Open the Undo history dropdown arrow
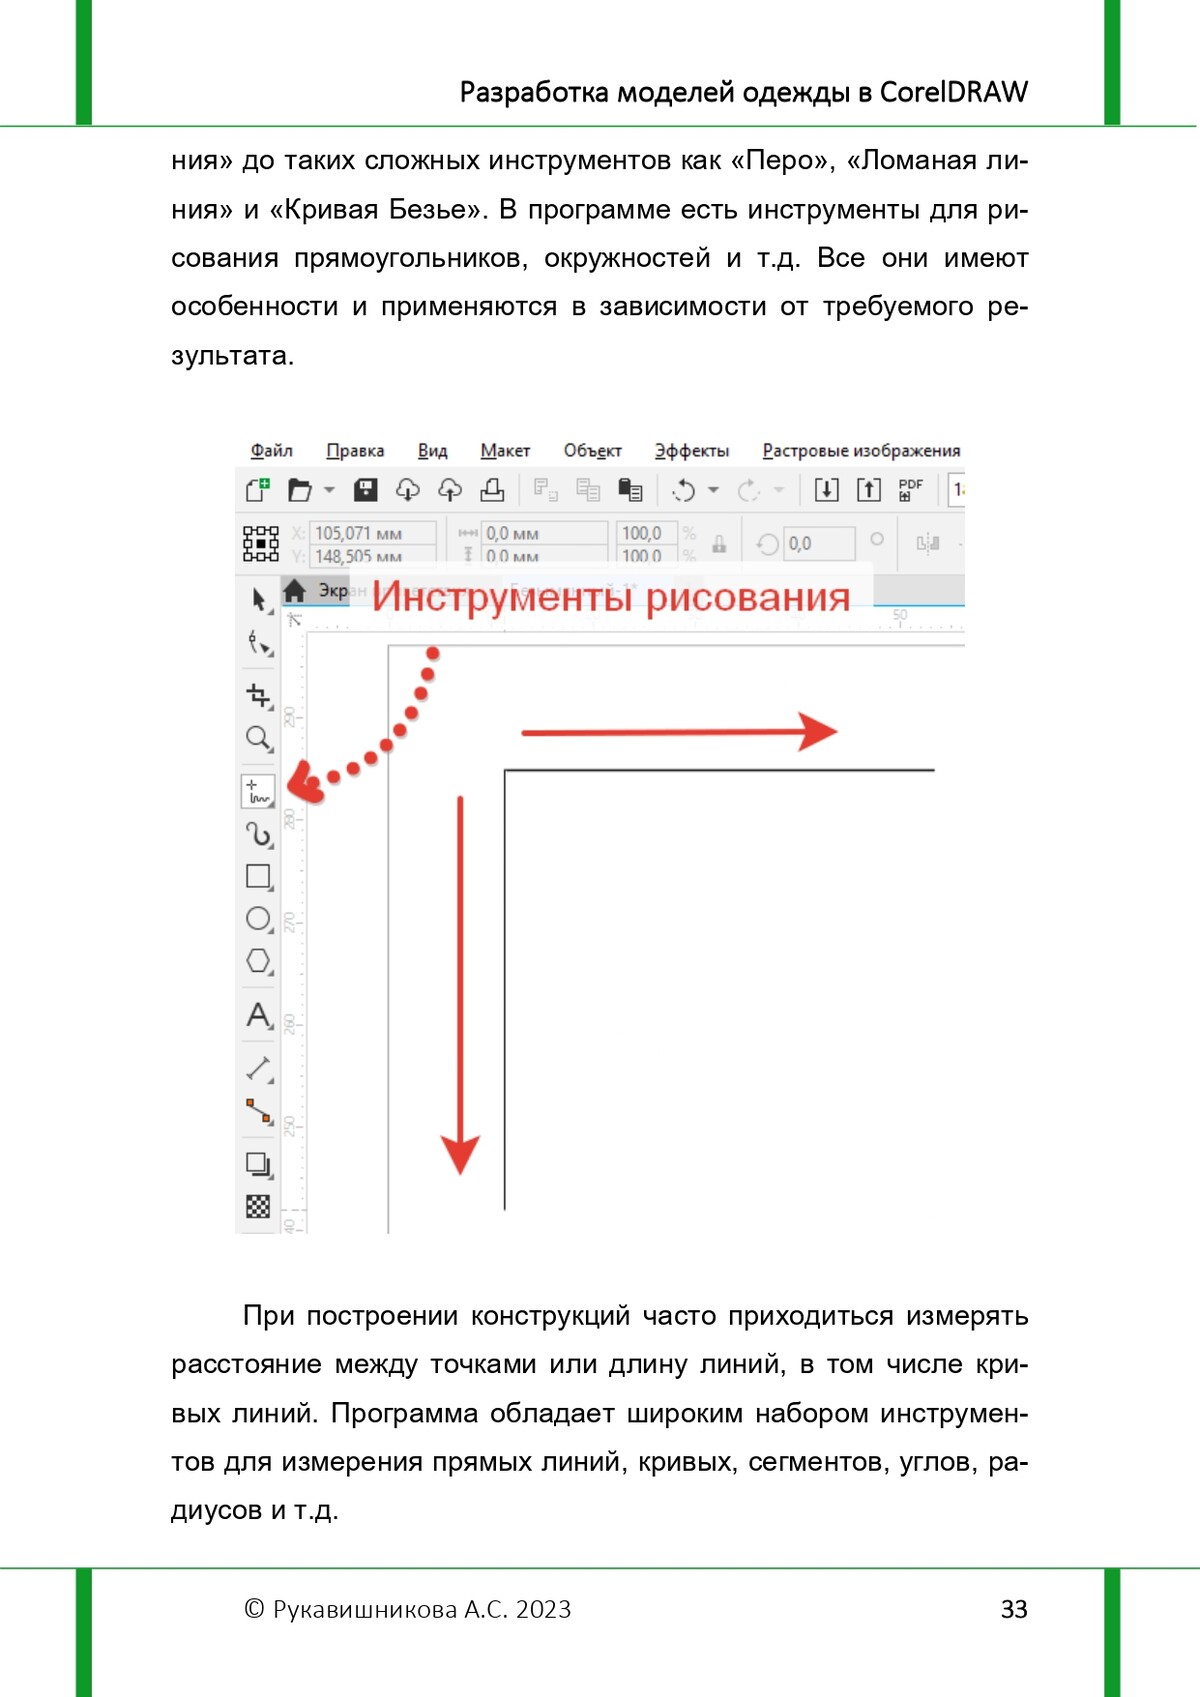 pos(713,490)
